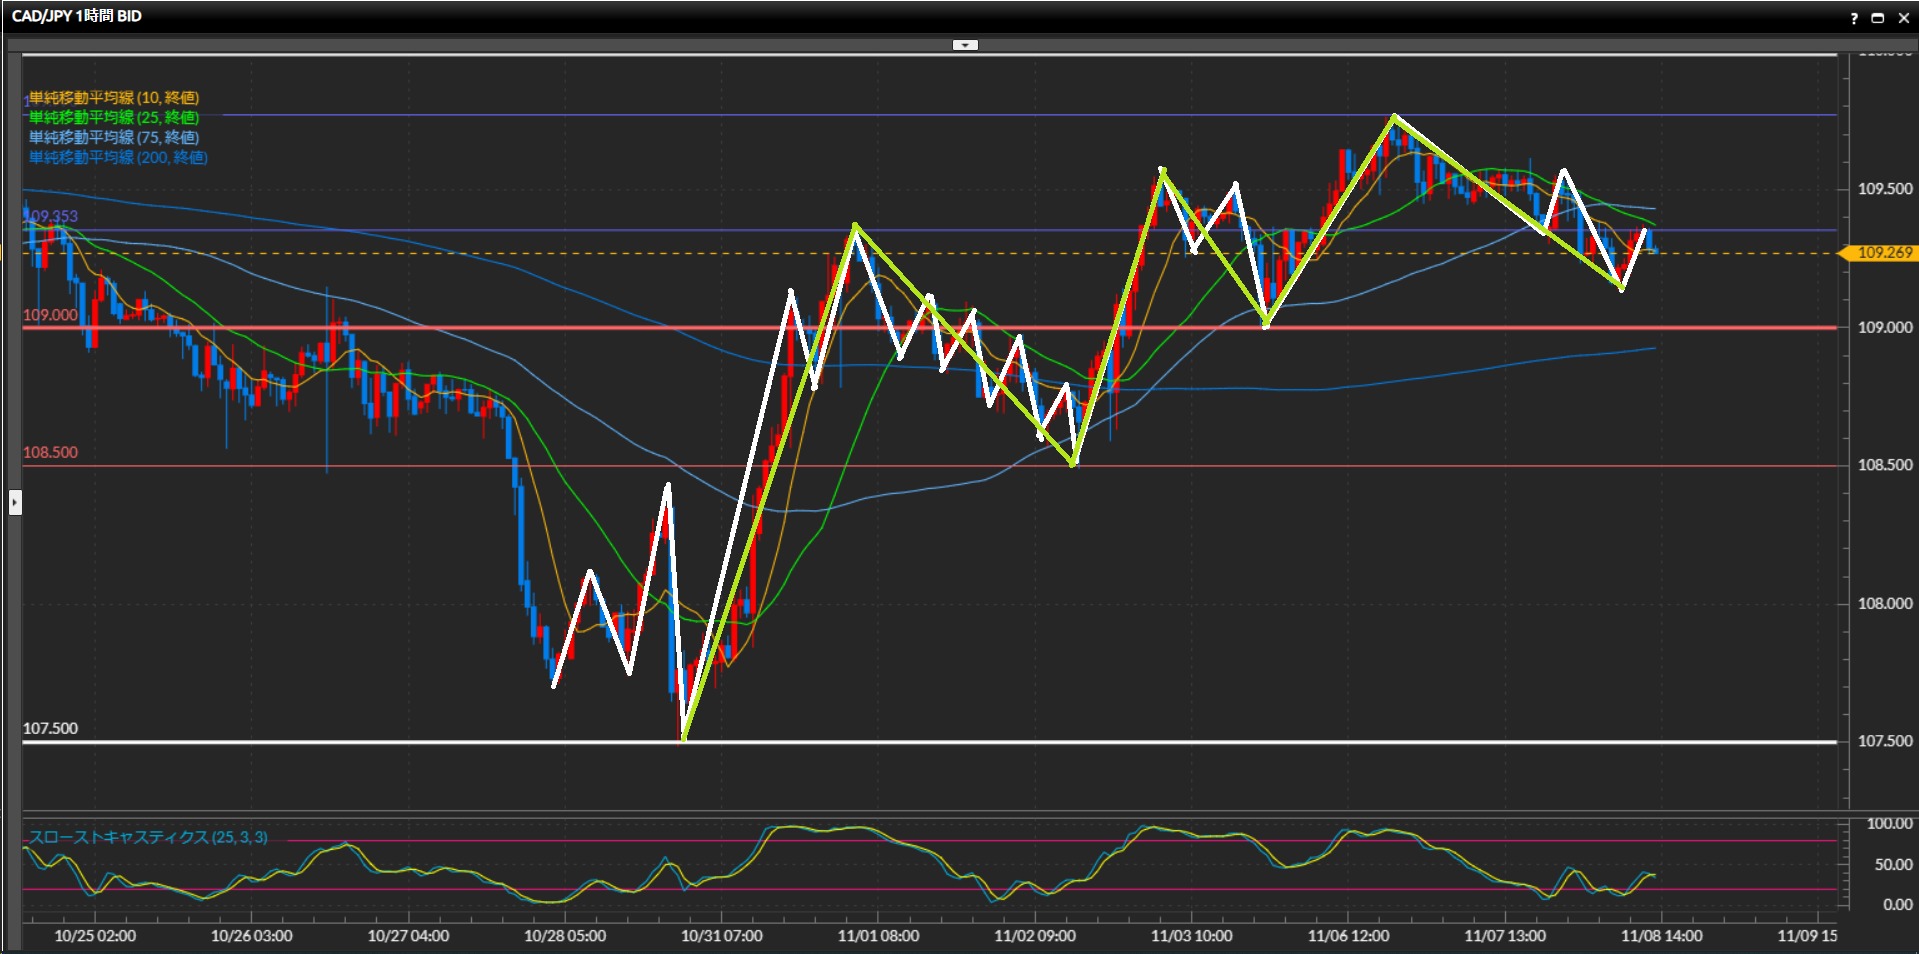This screenshot has width=1919, height=954.
Task: Click the 11/06 12:00 time axis label
Action: click(1348, 936)
